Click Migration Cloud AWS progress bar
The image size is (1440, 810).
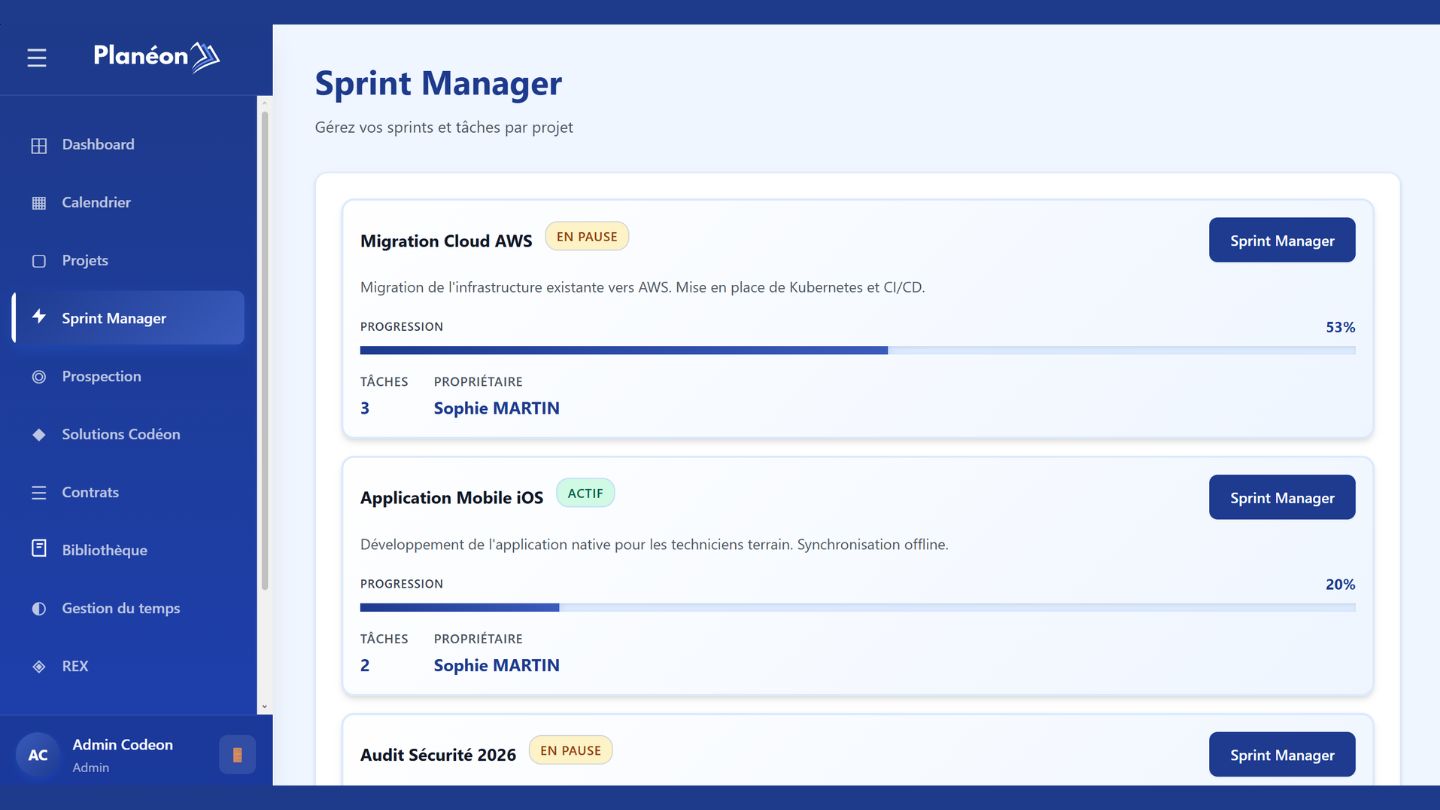[x=858, y=350]
